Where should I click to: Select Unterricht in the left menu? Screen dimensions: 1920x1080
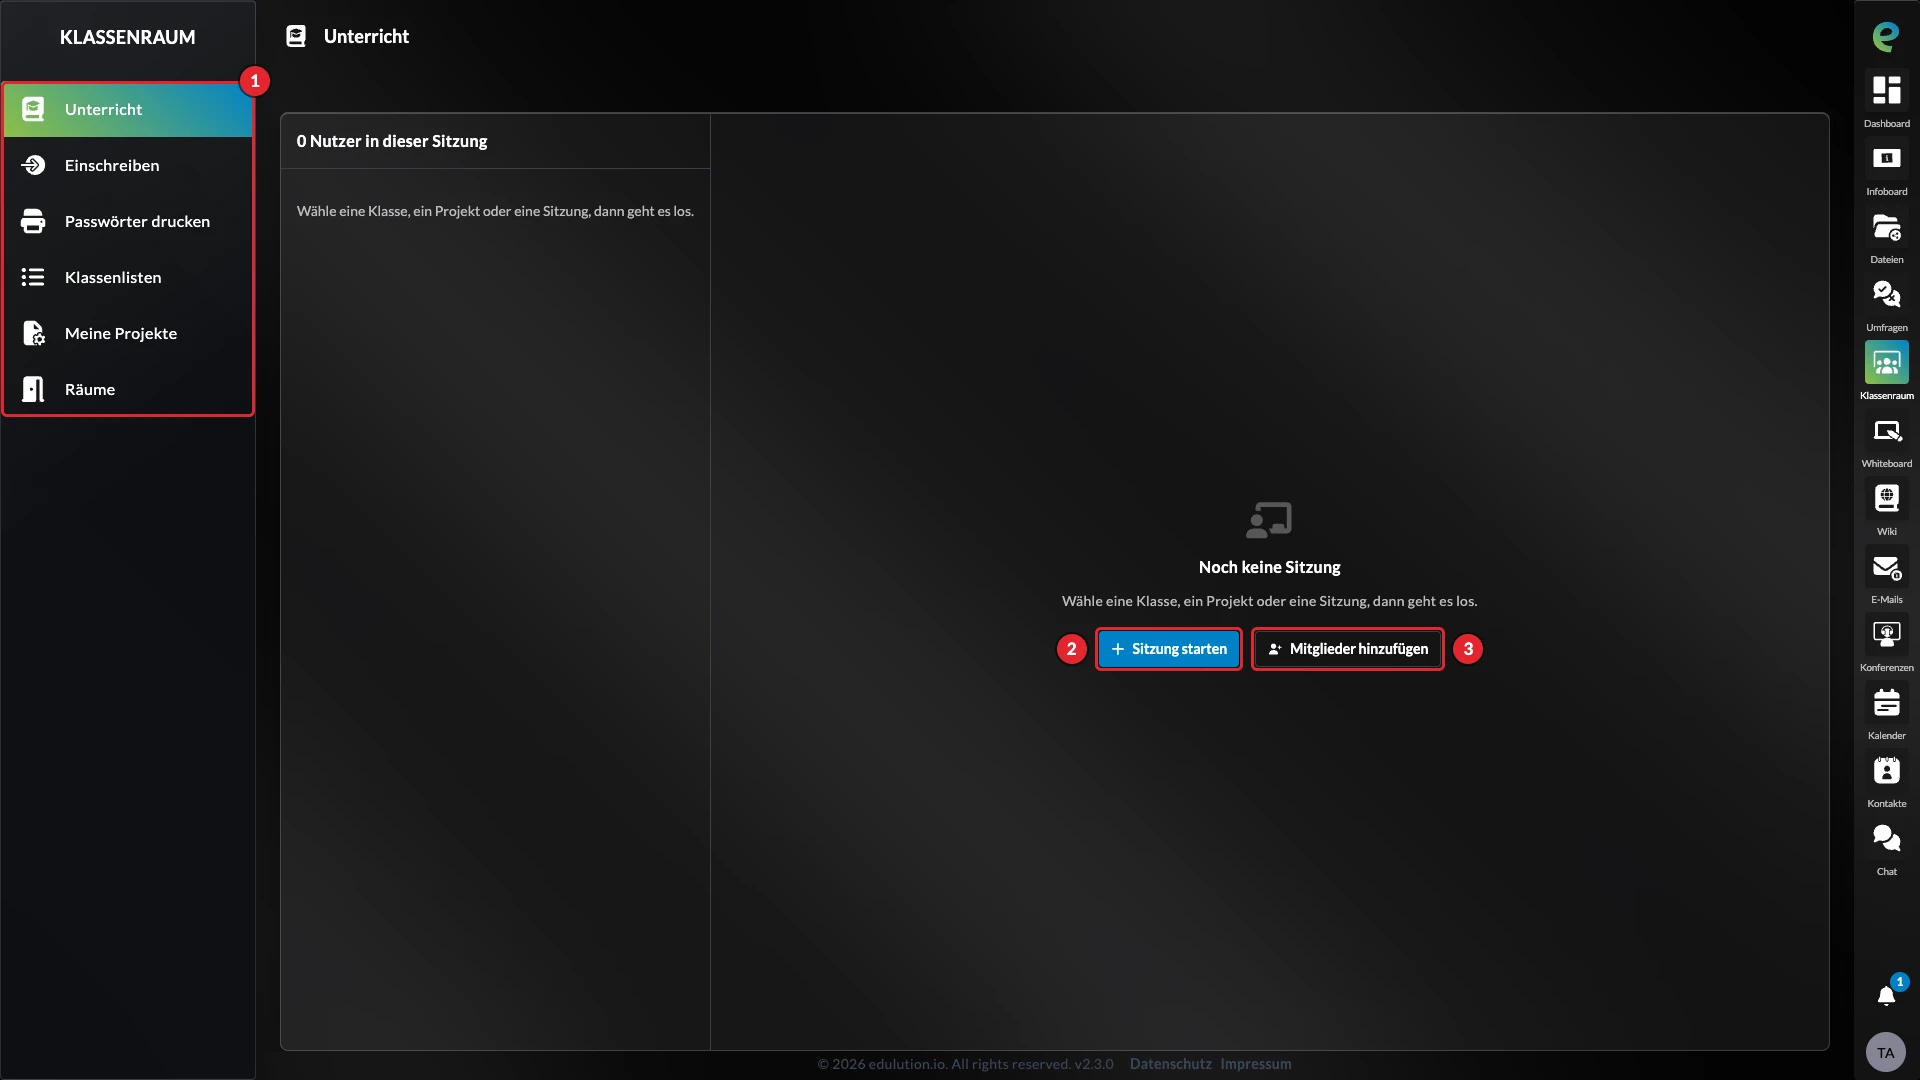point(128,109)
